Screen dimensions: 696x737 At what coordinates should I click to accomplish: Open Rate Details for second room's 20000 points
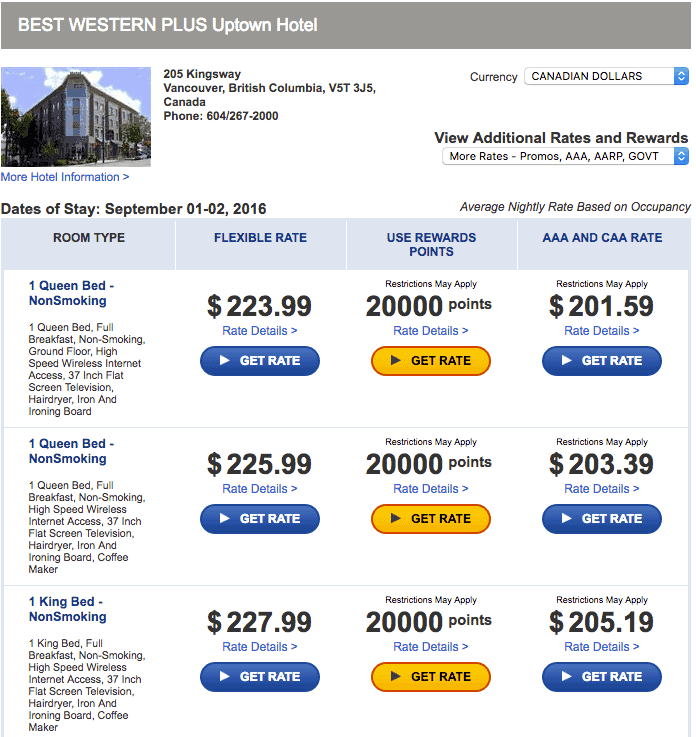(x=431, y=489)
